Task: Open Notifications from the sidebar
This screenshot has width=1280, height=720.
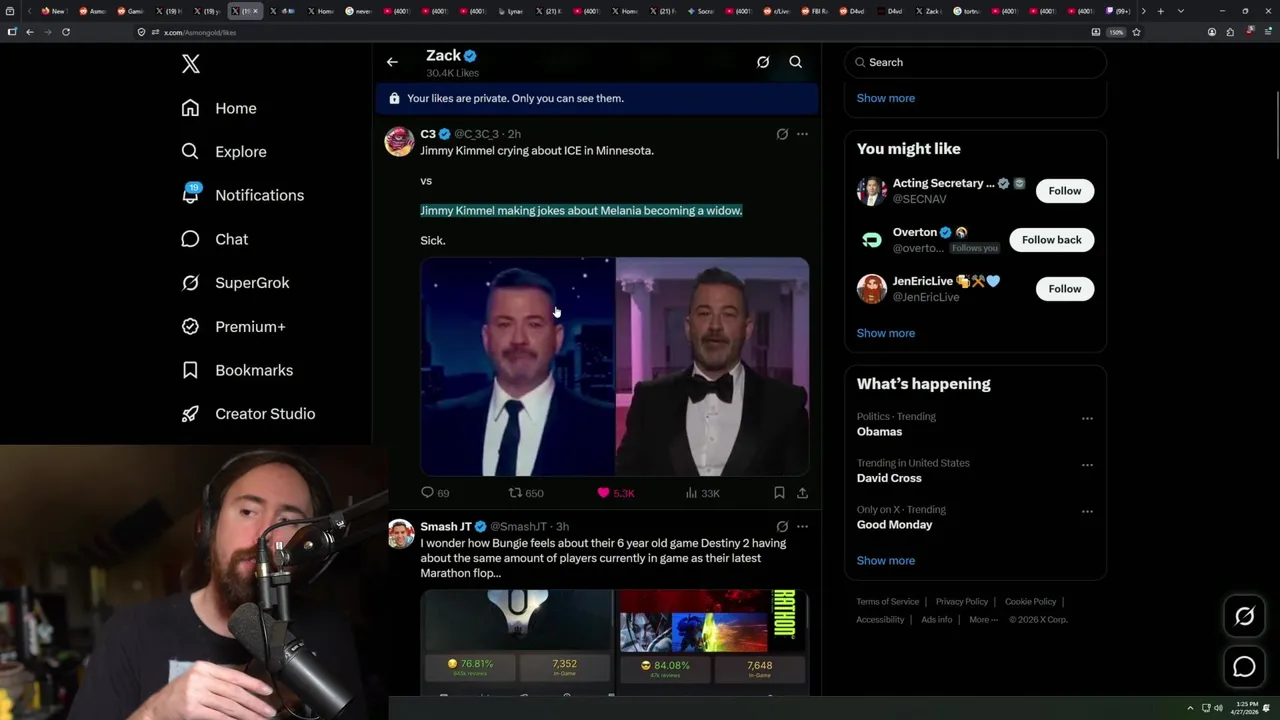Action: tap(242, 195)
